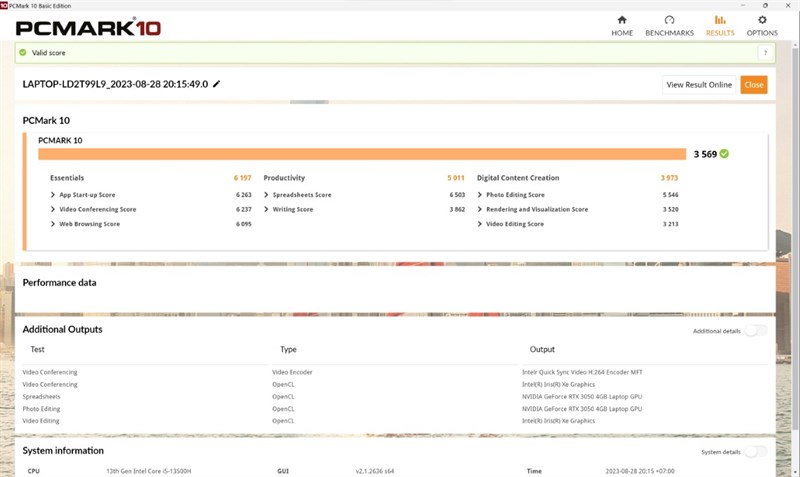The width and height of the screenshot is (800, 477).
Task: Enable the Additional details toggle
Action: pos(756,331)
